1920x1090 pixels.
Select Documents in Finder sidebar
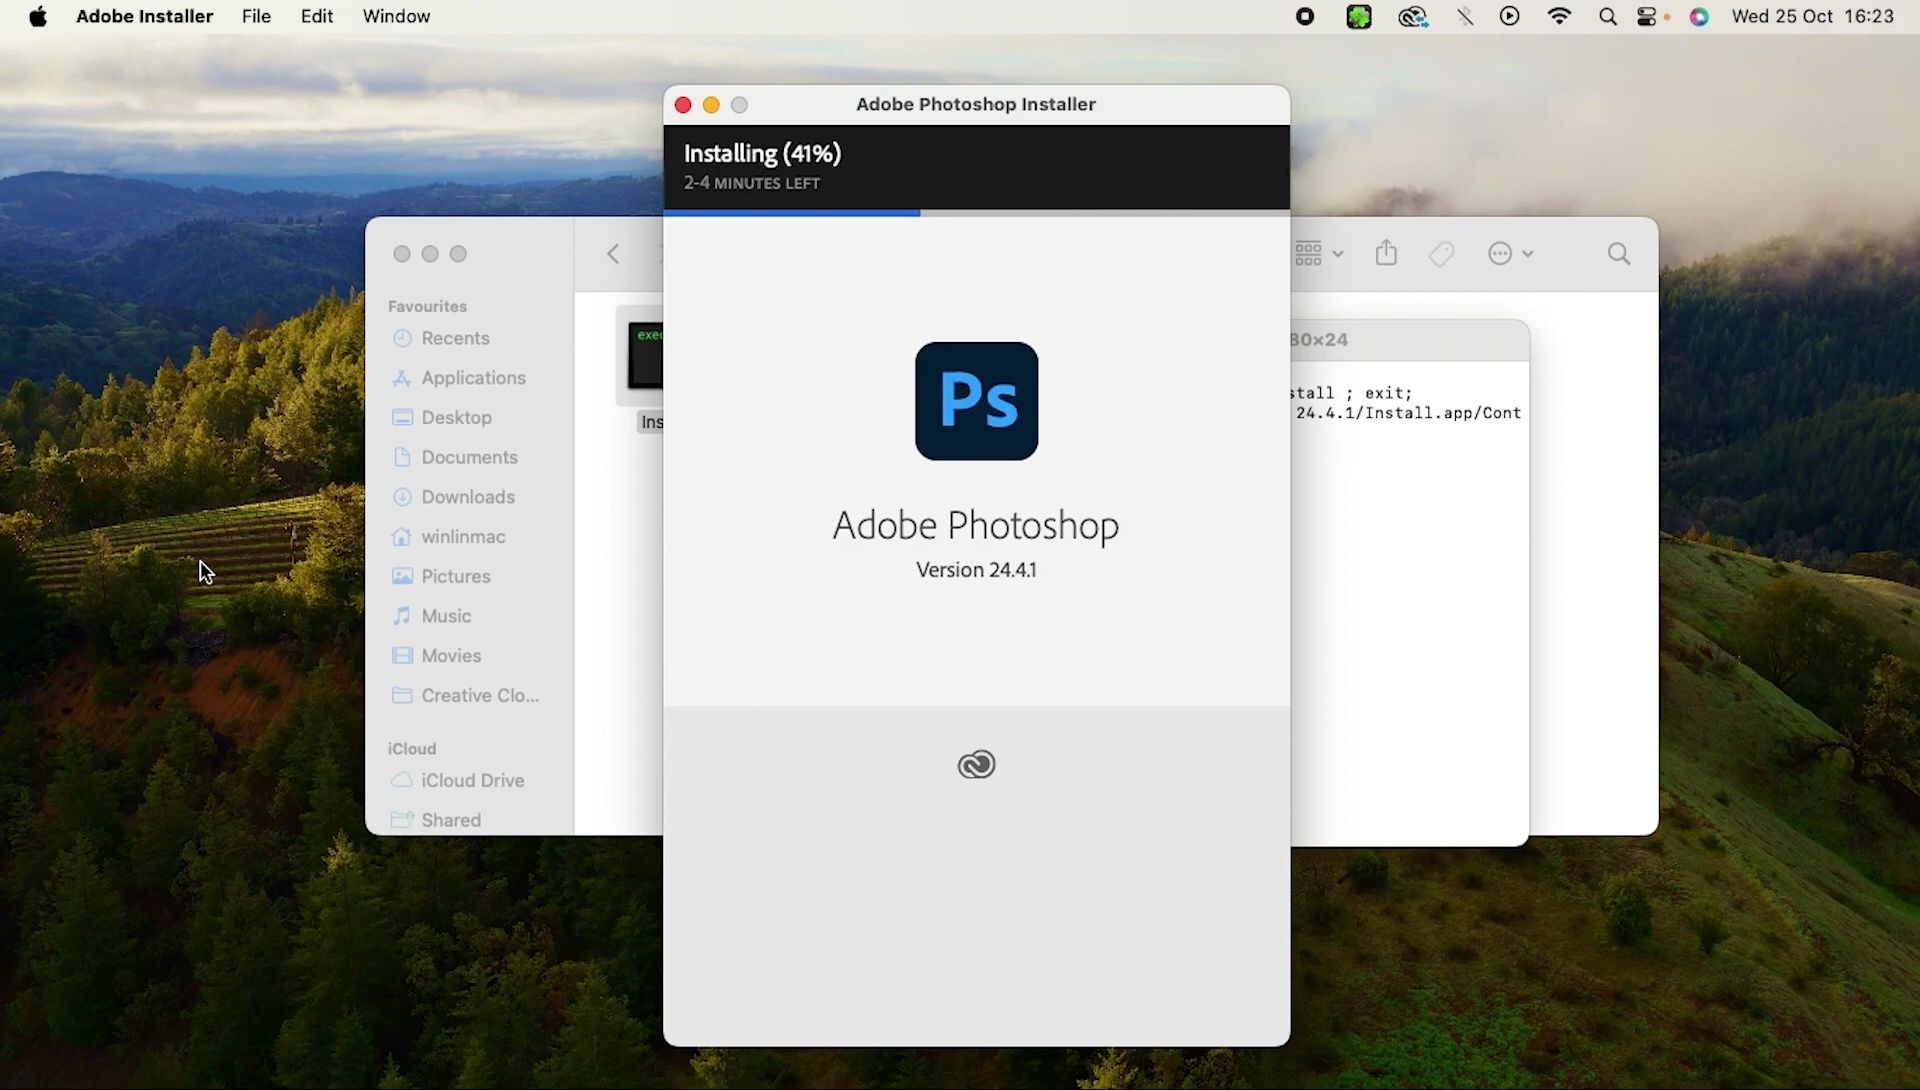pos(468,457)
